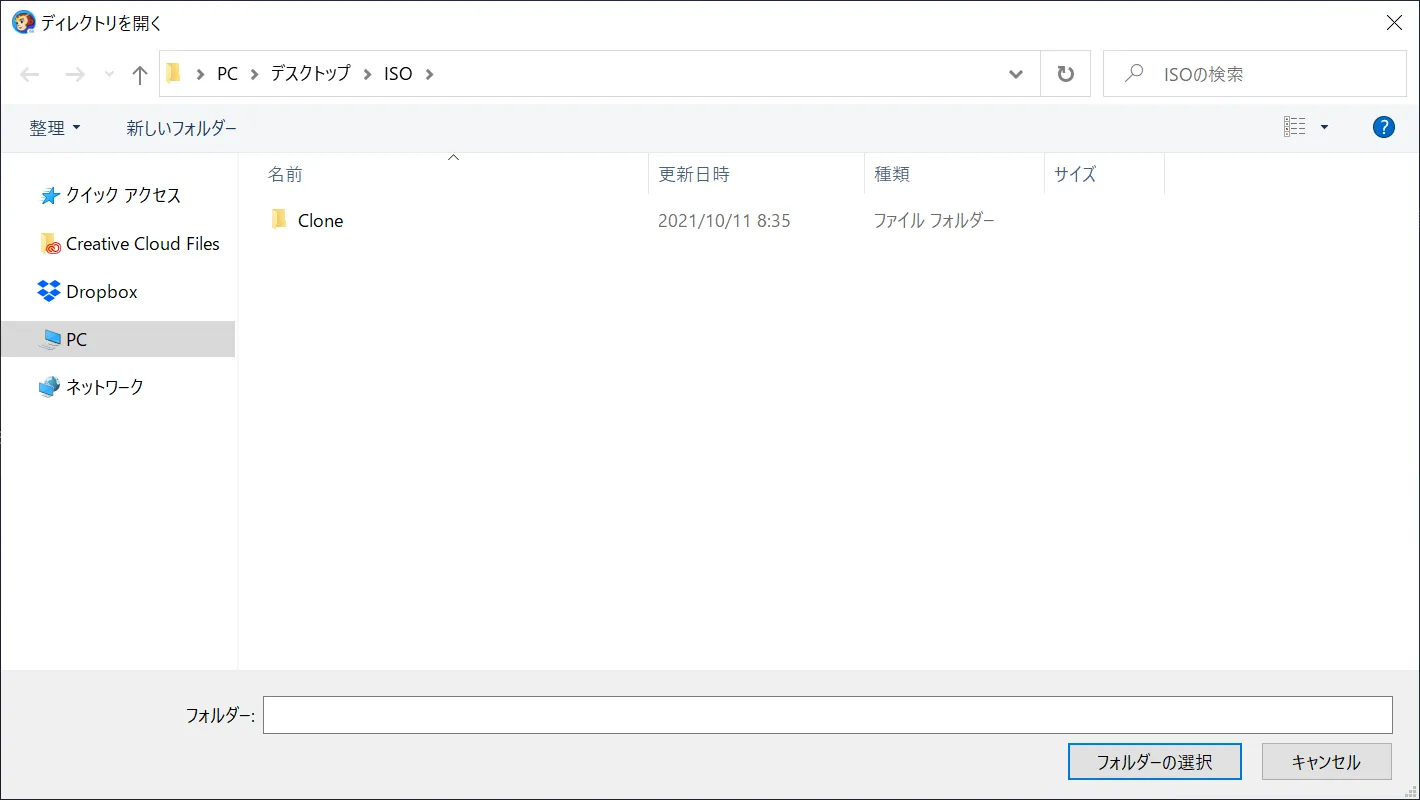The width and height of the screenshot is (1420, 800).
Task: Expand chevron after ISO in breadcrumb
Action: pos(430,74)
